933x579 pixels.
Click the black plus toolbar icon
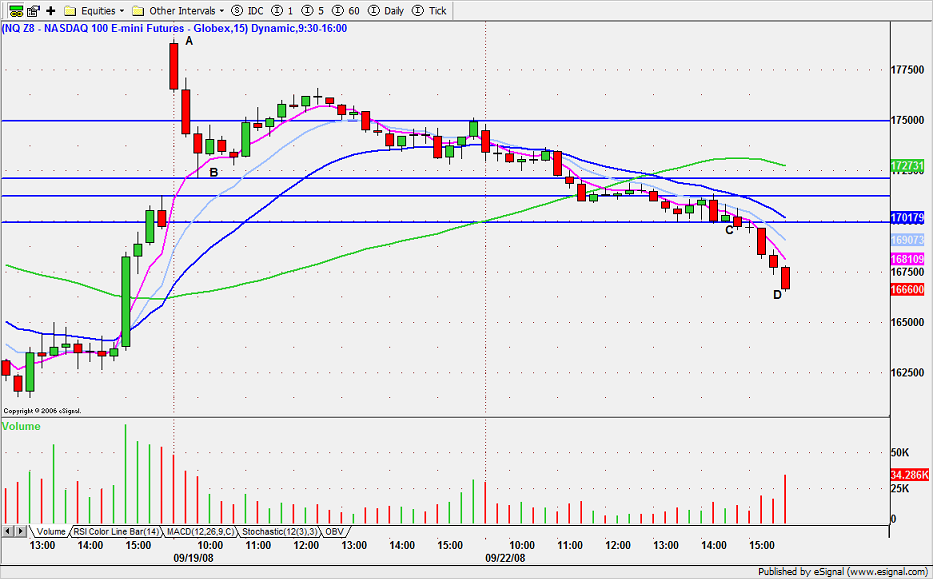pyautogui.click(x=51, y=11)
